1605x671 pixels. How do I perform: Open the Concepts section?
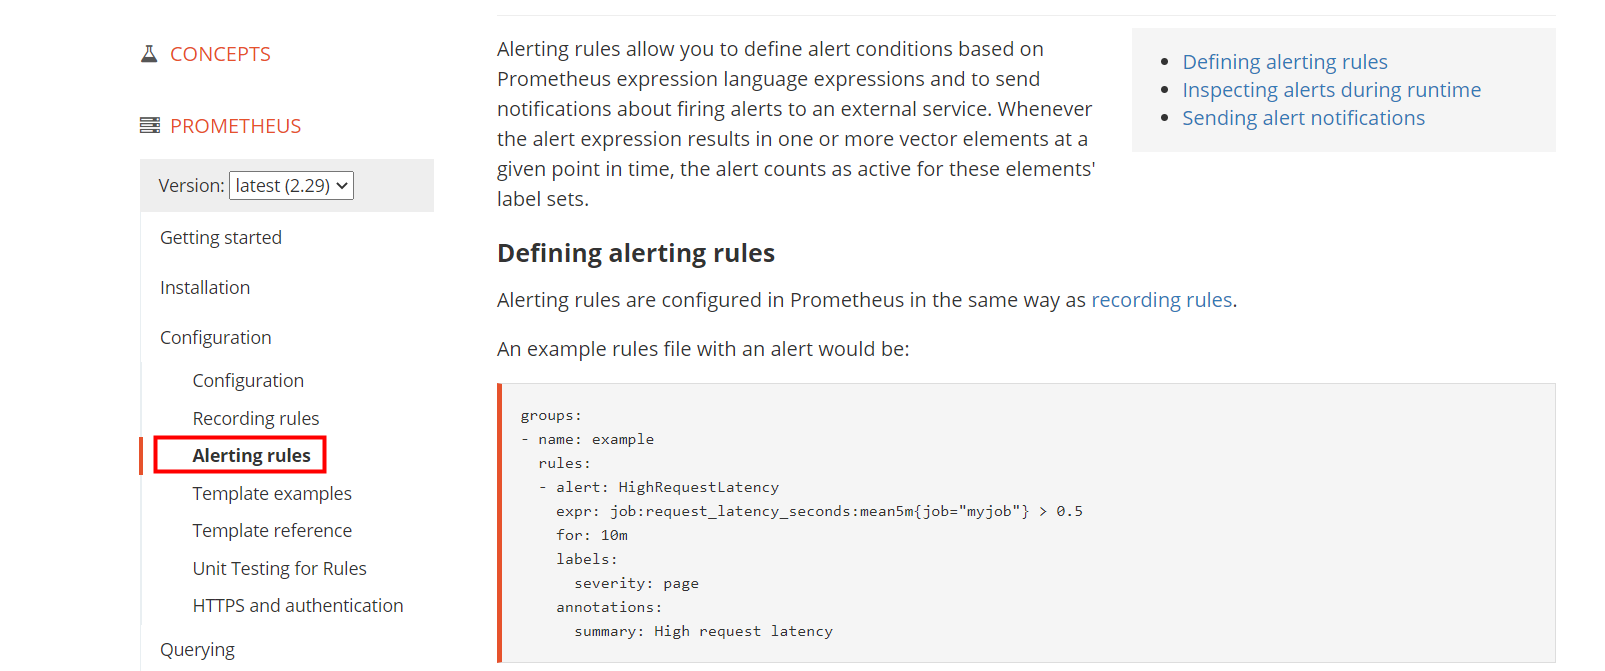pos(220,54)
